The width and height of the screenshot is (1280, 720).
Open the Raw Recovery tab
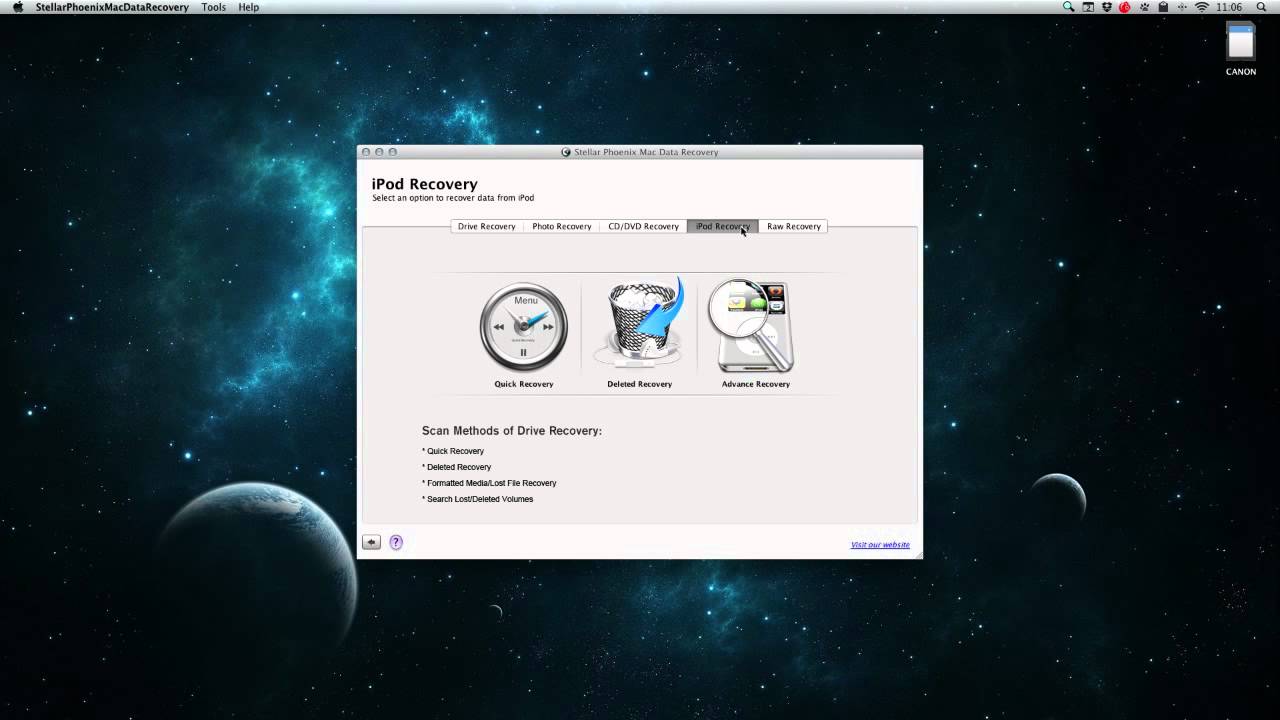click(x=794, y=226)
